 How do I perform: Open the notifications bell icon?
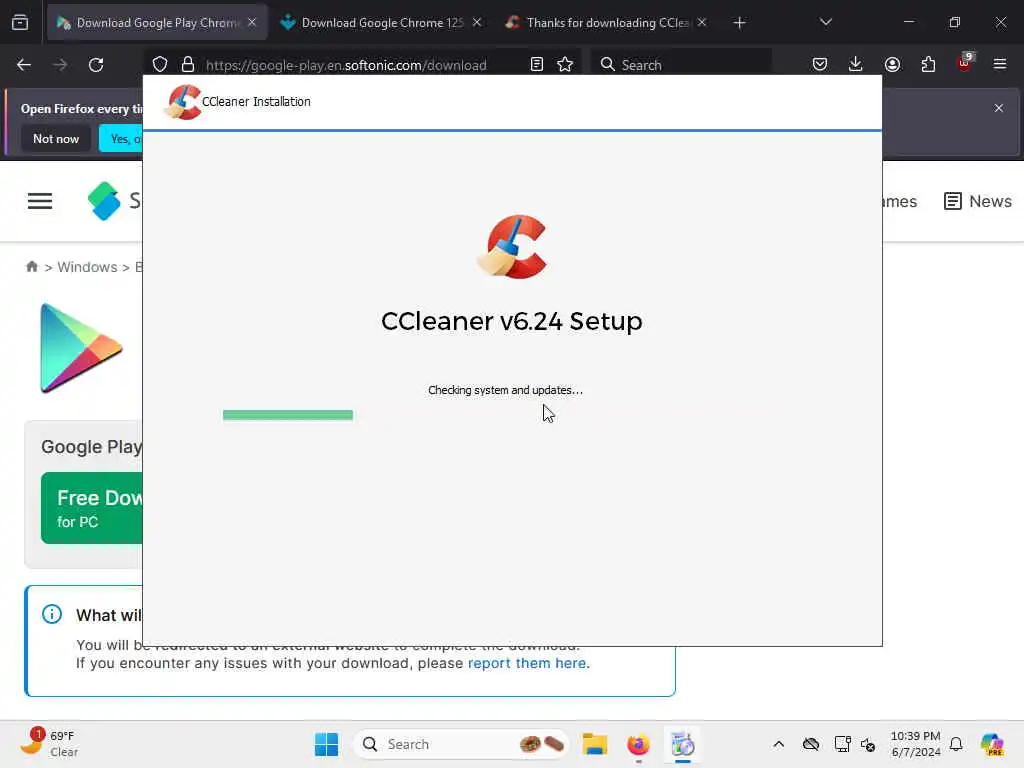click(956, 744)
